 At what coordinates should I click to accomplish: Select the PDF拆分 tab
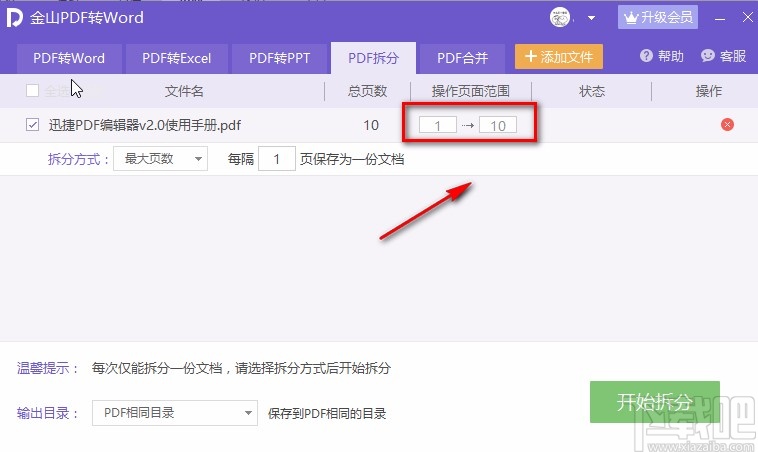coord(373,58)
